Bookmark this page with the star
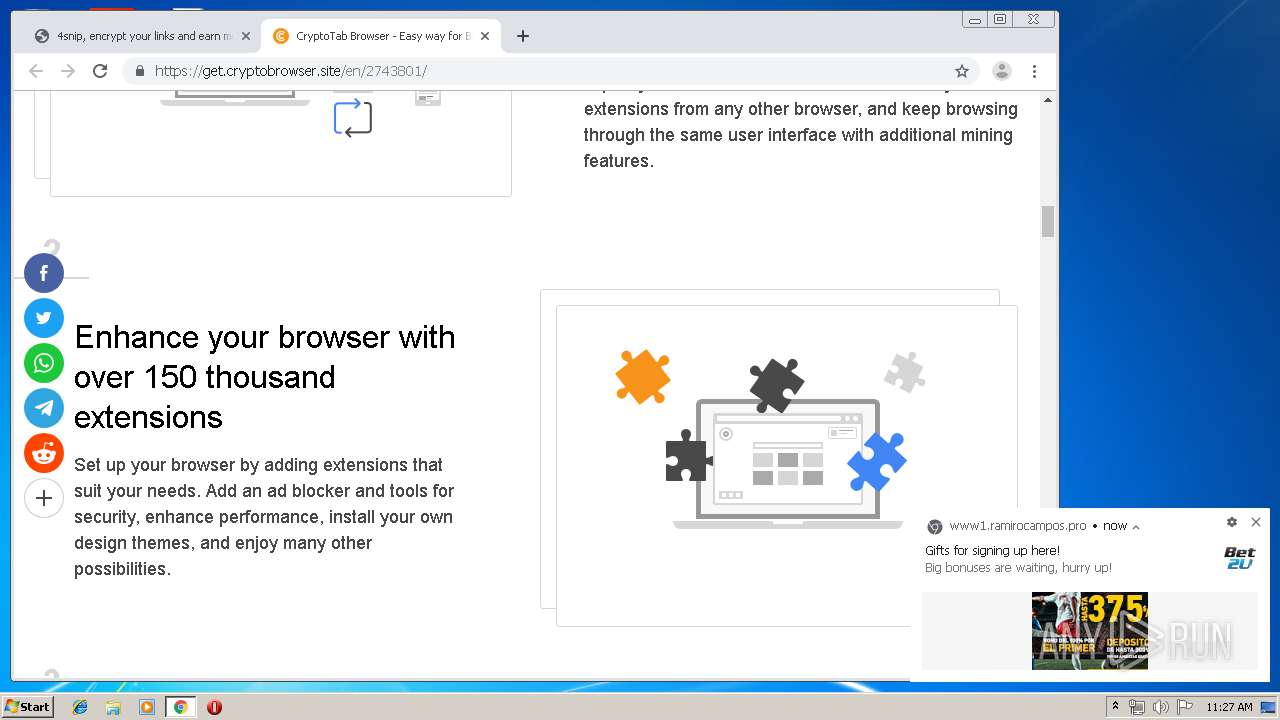The image size is (1280, 720). [962, 71]
